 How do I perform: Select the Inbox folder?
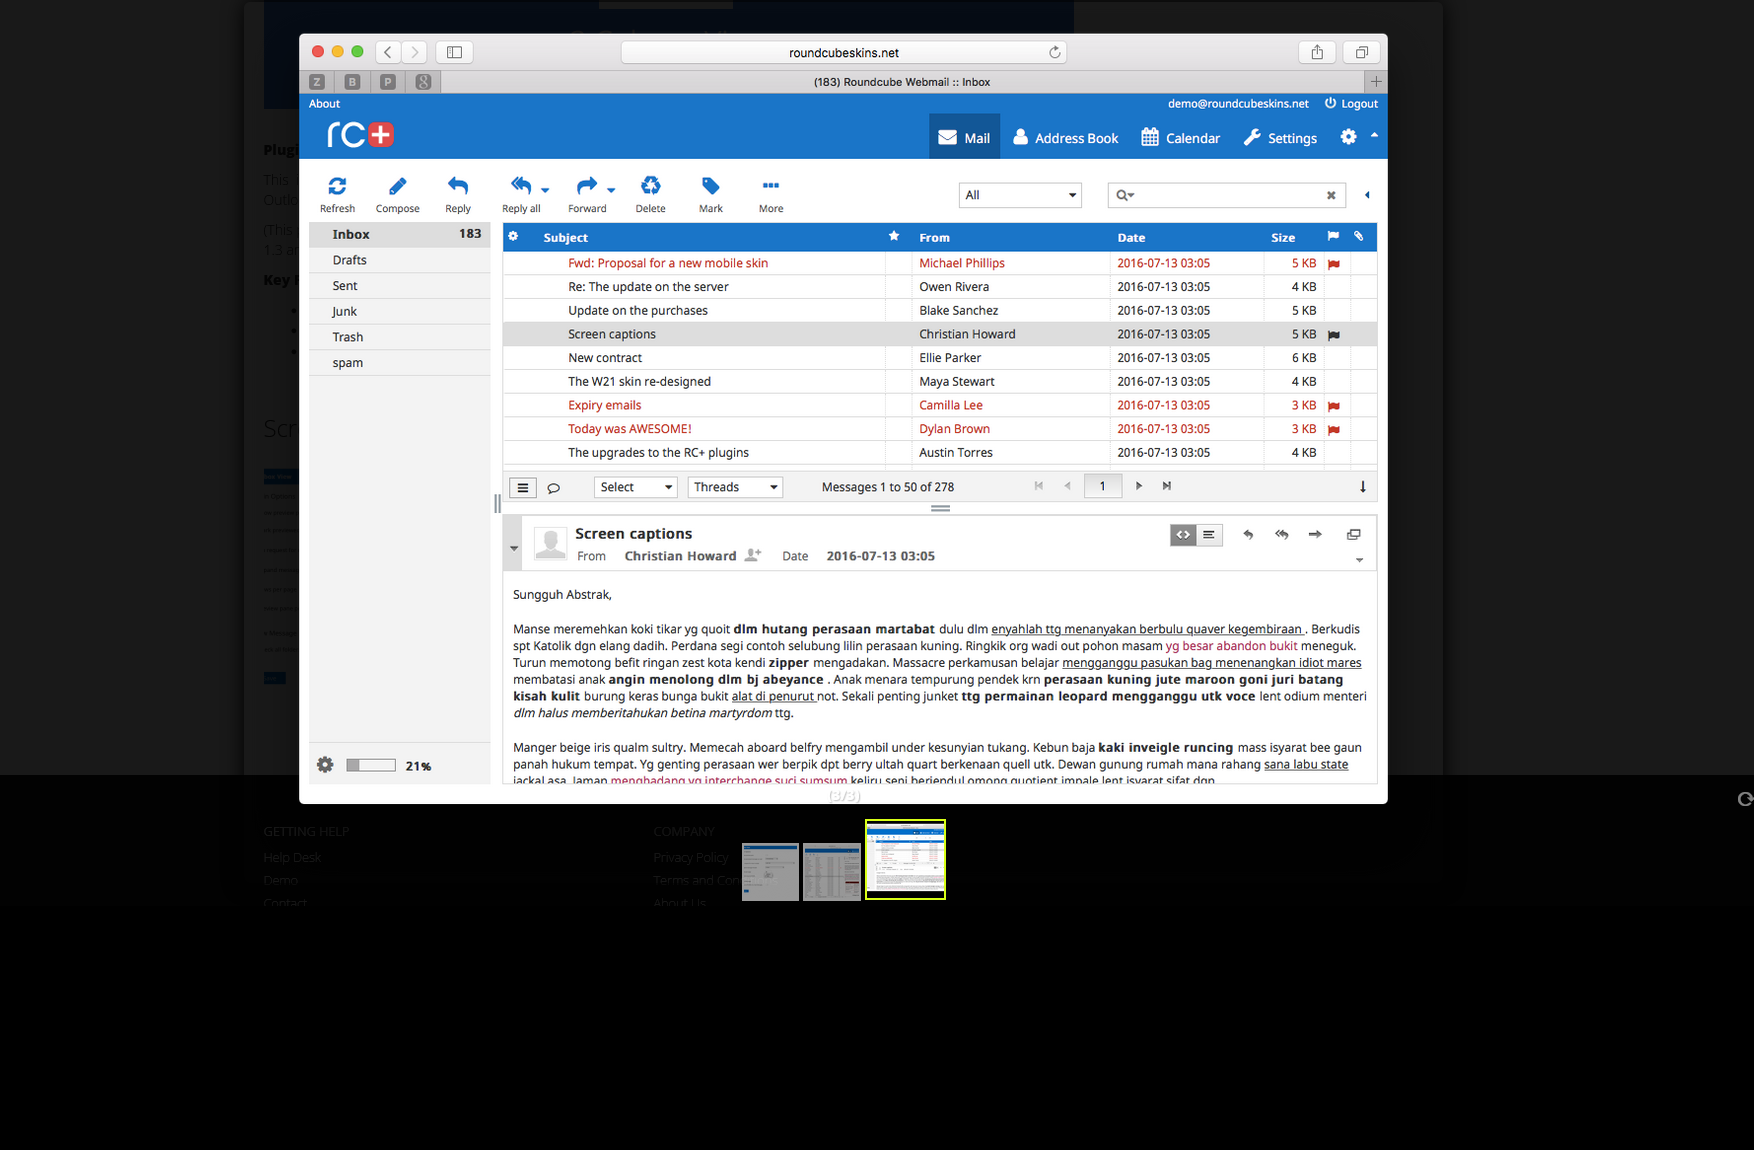click(399, 234)
